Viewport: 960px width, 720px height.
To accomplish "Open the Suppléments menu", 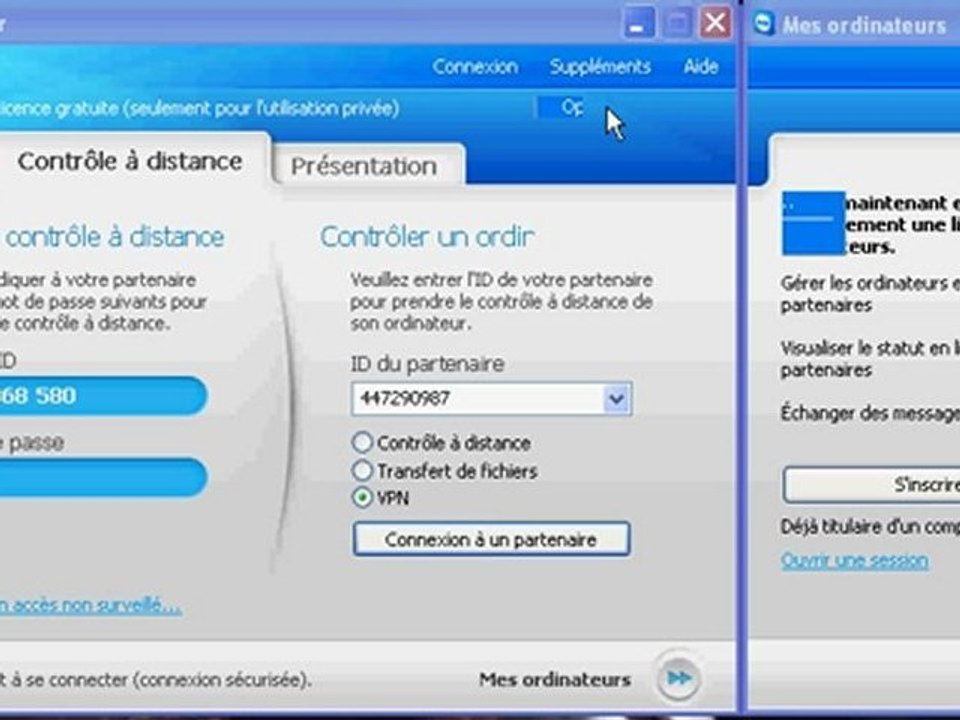I will pos(599,66).
